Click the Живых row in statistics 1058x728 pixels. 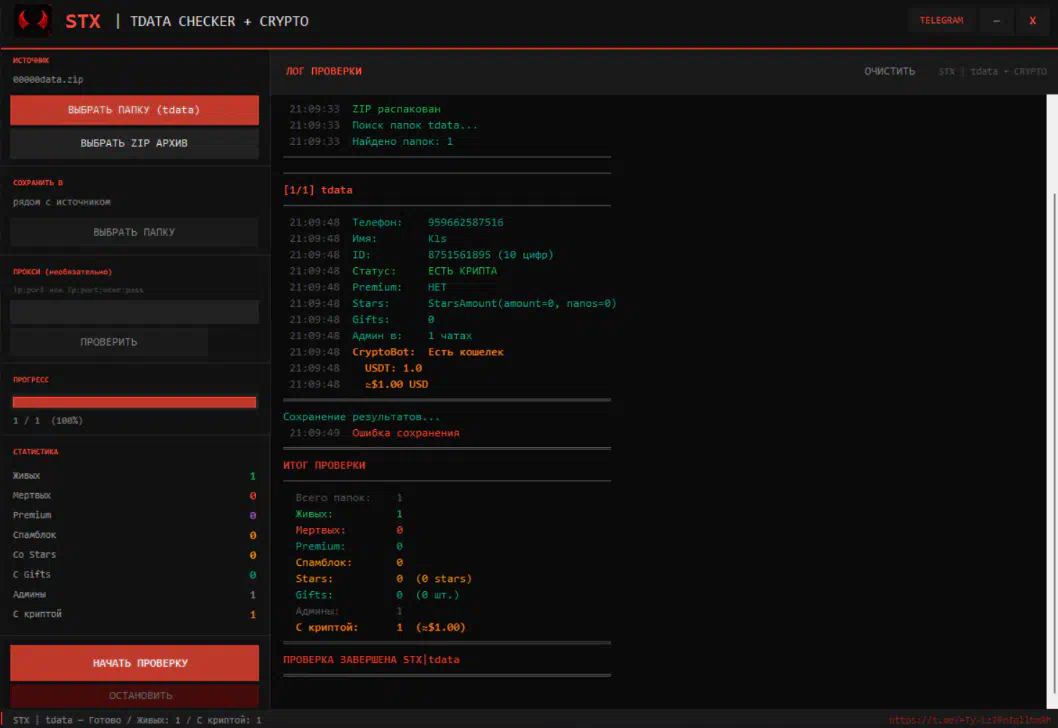134,476
